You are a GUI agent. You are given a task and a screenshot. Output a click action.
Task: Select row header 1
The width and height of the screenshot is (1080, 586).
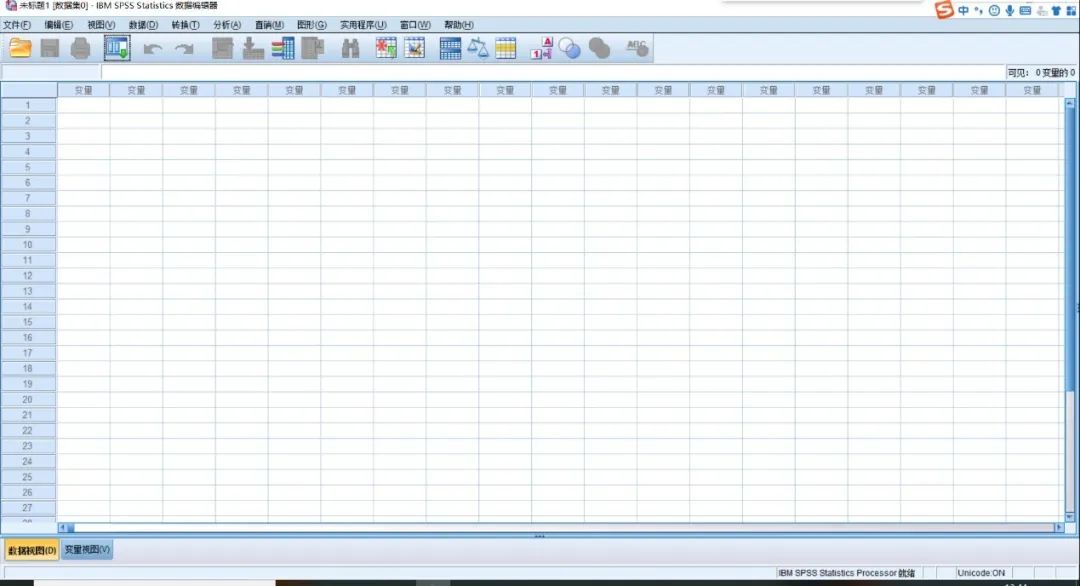point(28,105)
